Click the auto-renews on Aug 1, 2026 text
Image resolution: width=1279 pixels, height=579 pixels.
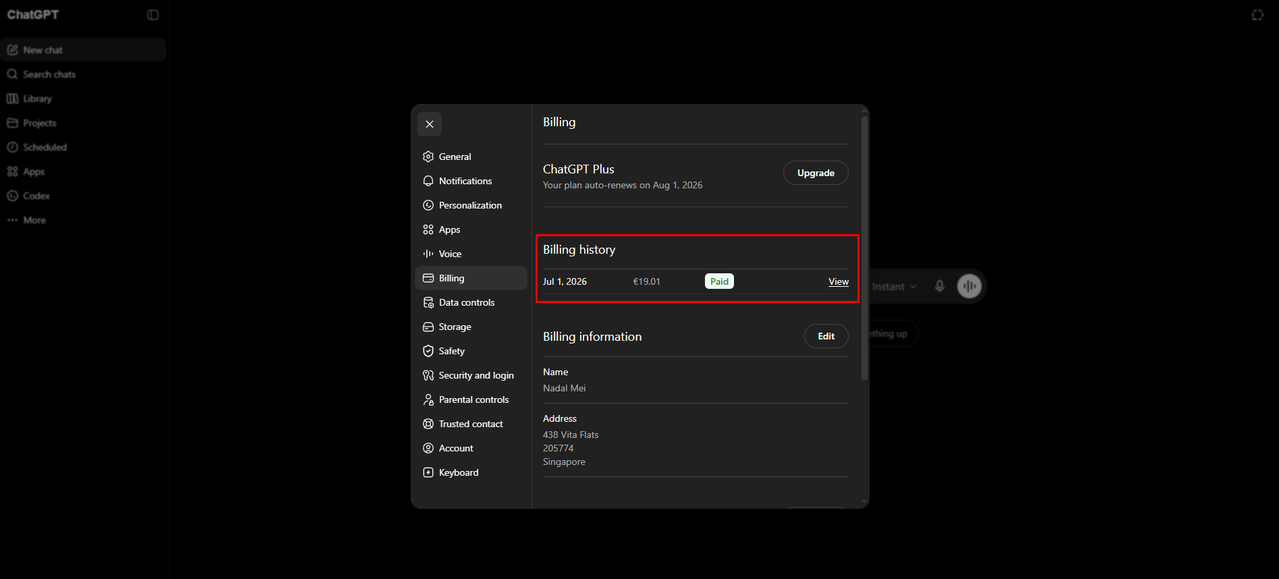click(623, 186)
